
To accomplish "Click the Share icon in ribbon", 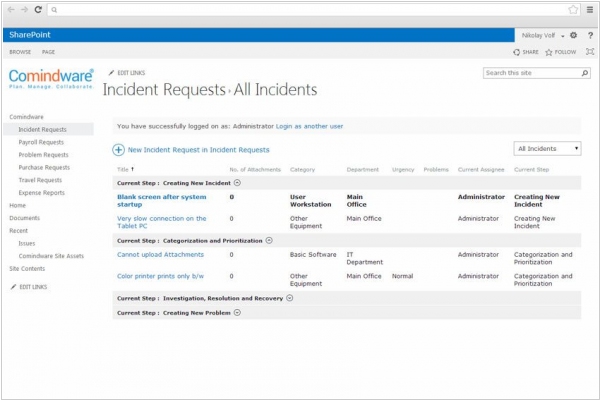I will [516, 51].
